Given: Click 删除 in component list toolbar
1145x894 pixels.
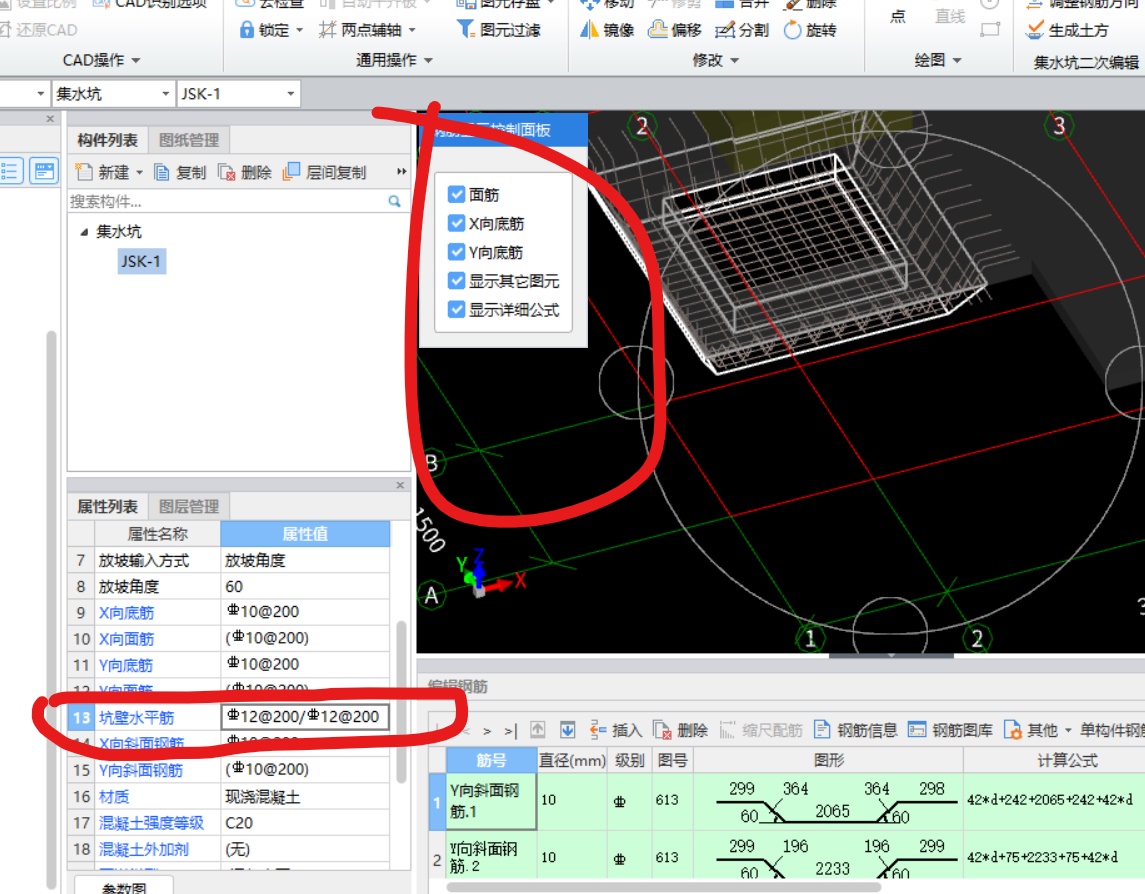Looking at the screenshot, I should click(245, 172).
